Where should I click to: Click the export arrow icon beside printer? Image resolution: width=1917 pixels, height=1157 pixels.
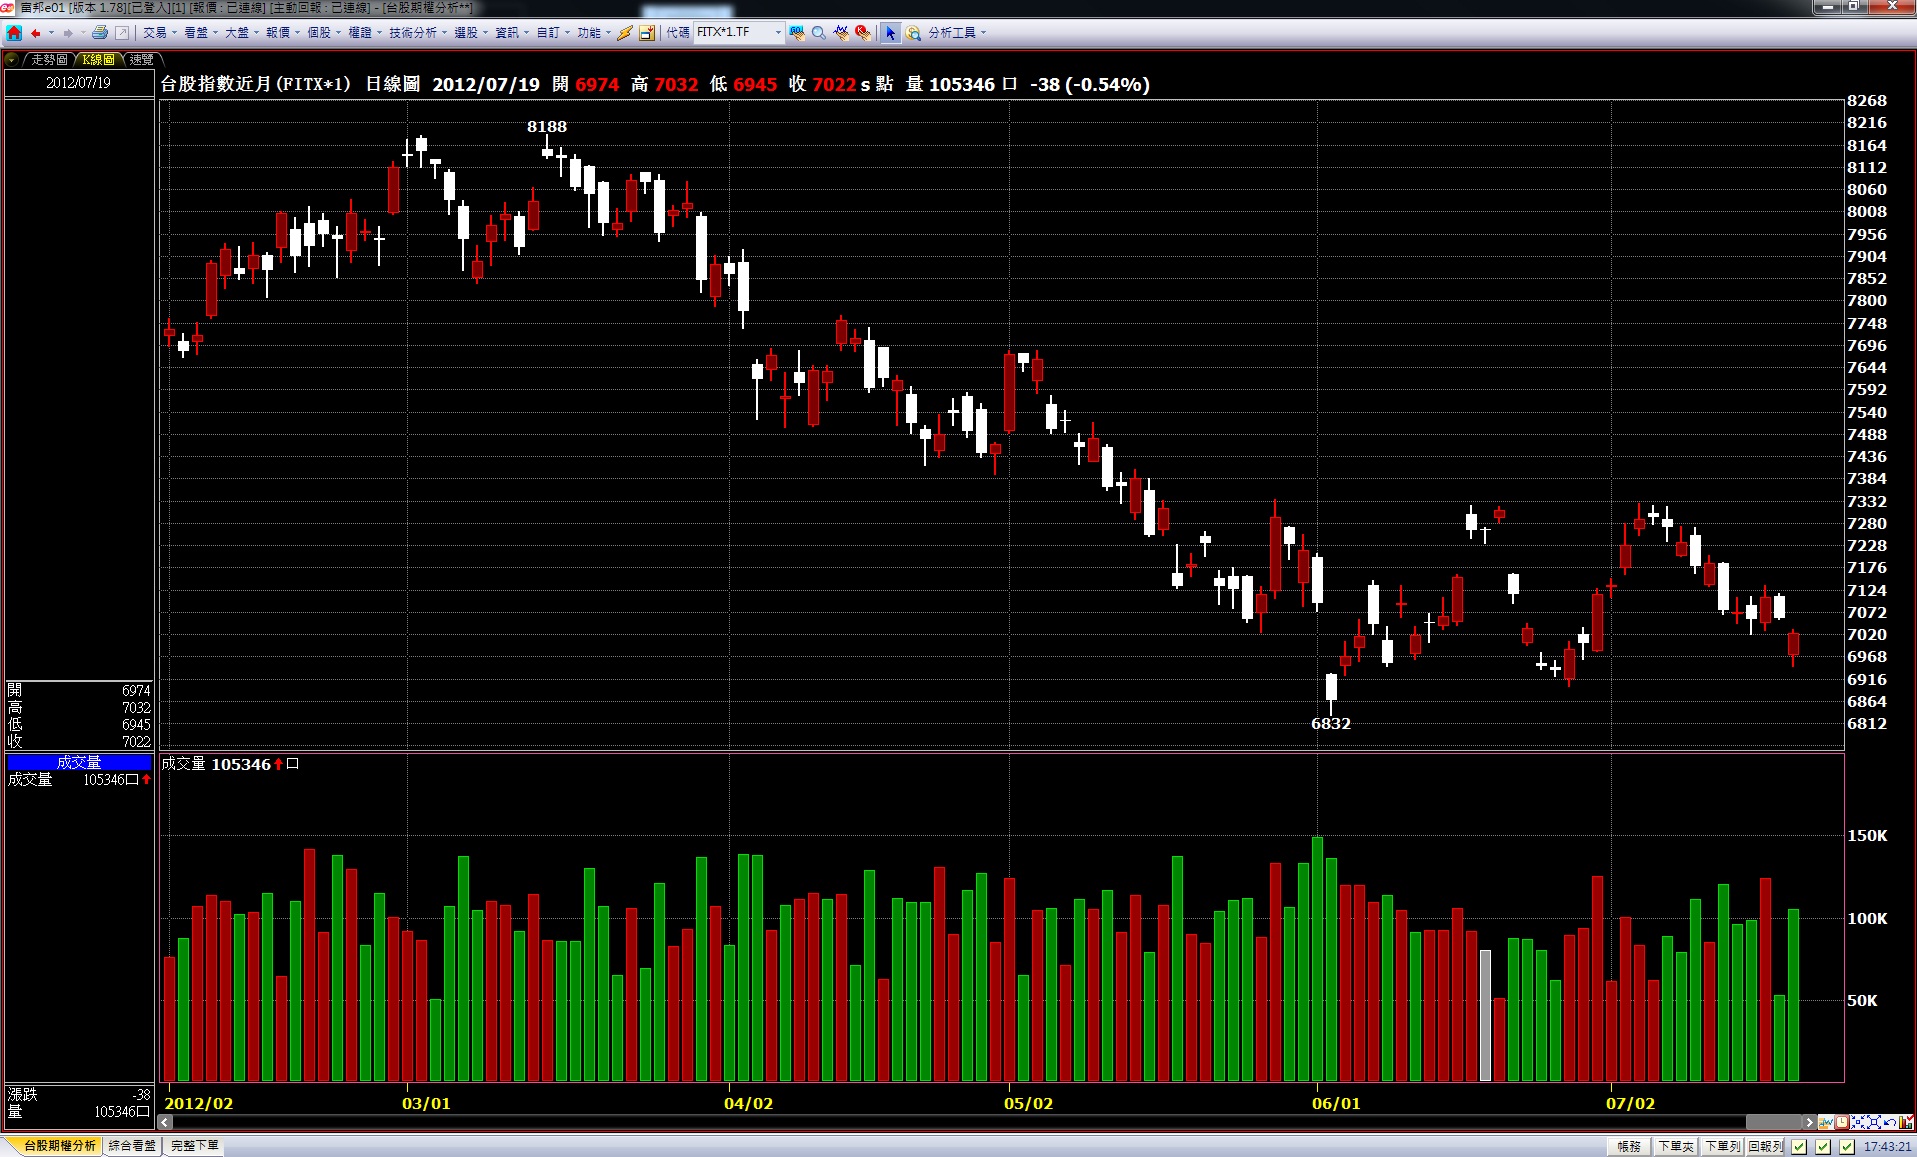[x=122, y=33]
